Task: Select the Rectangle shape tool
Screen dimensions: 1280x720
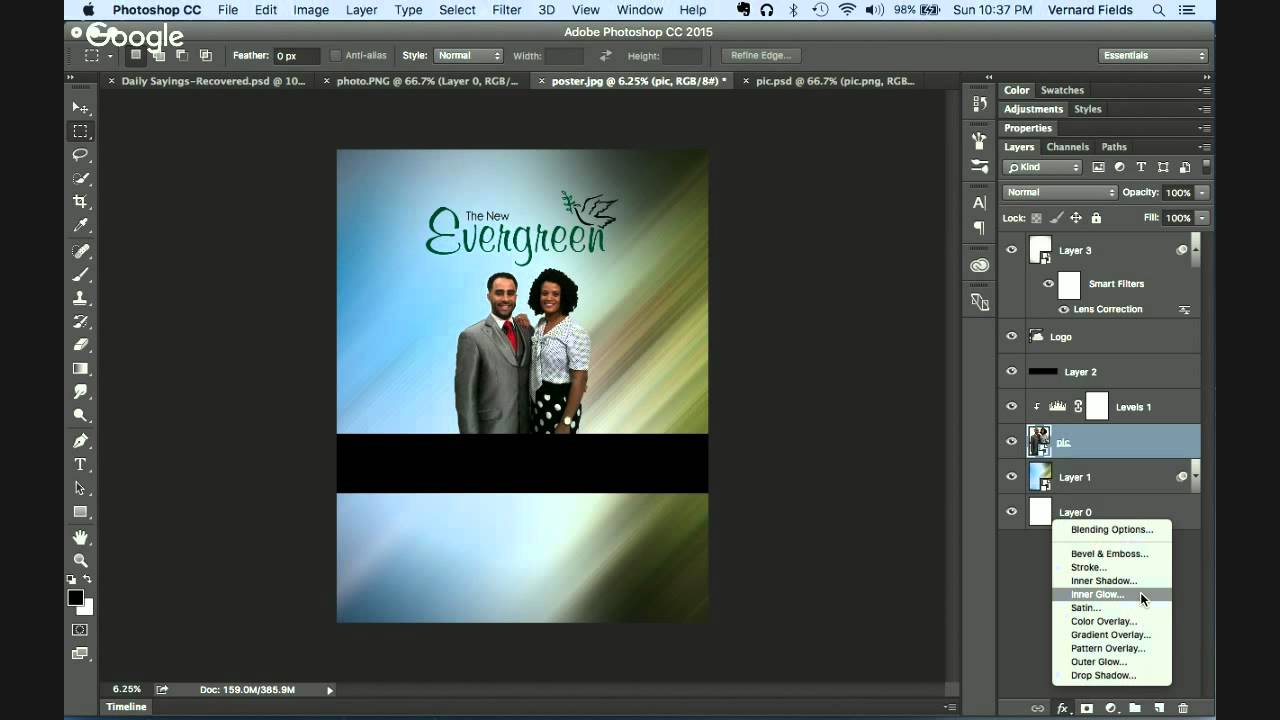Action: (80, 512)
